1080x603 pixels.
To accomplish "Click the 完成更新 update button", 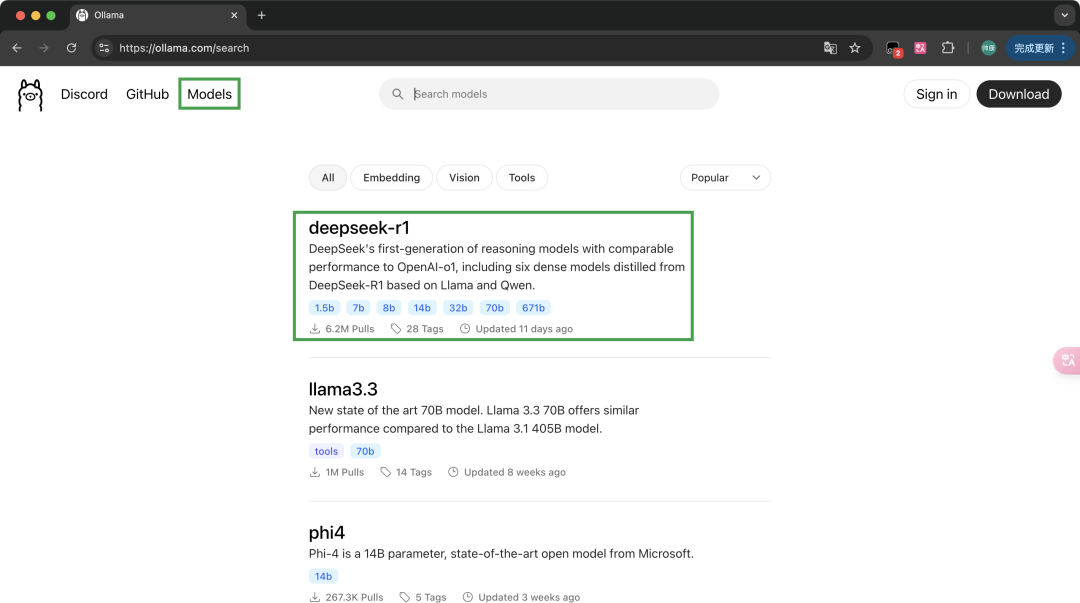I will [1040, 48].
